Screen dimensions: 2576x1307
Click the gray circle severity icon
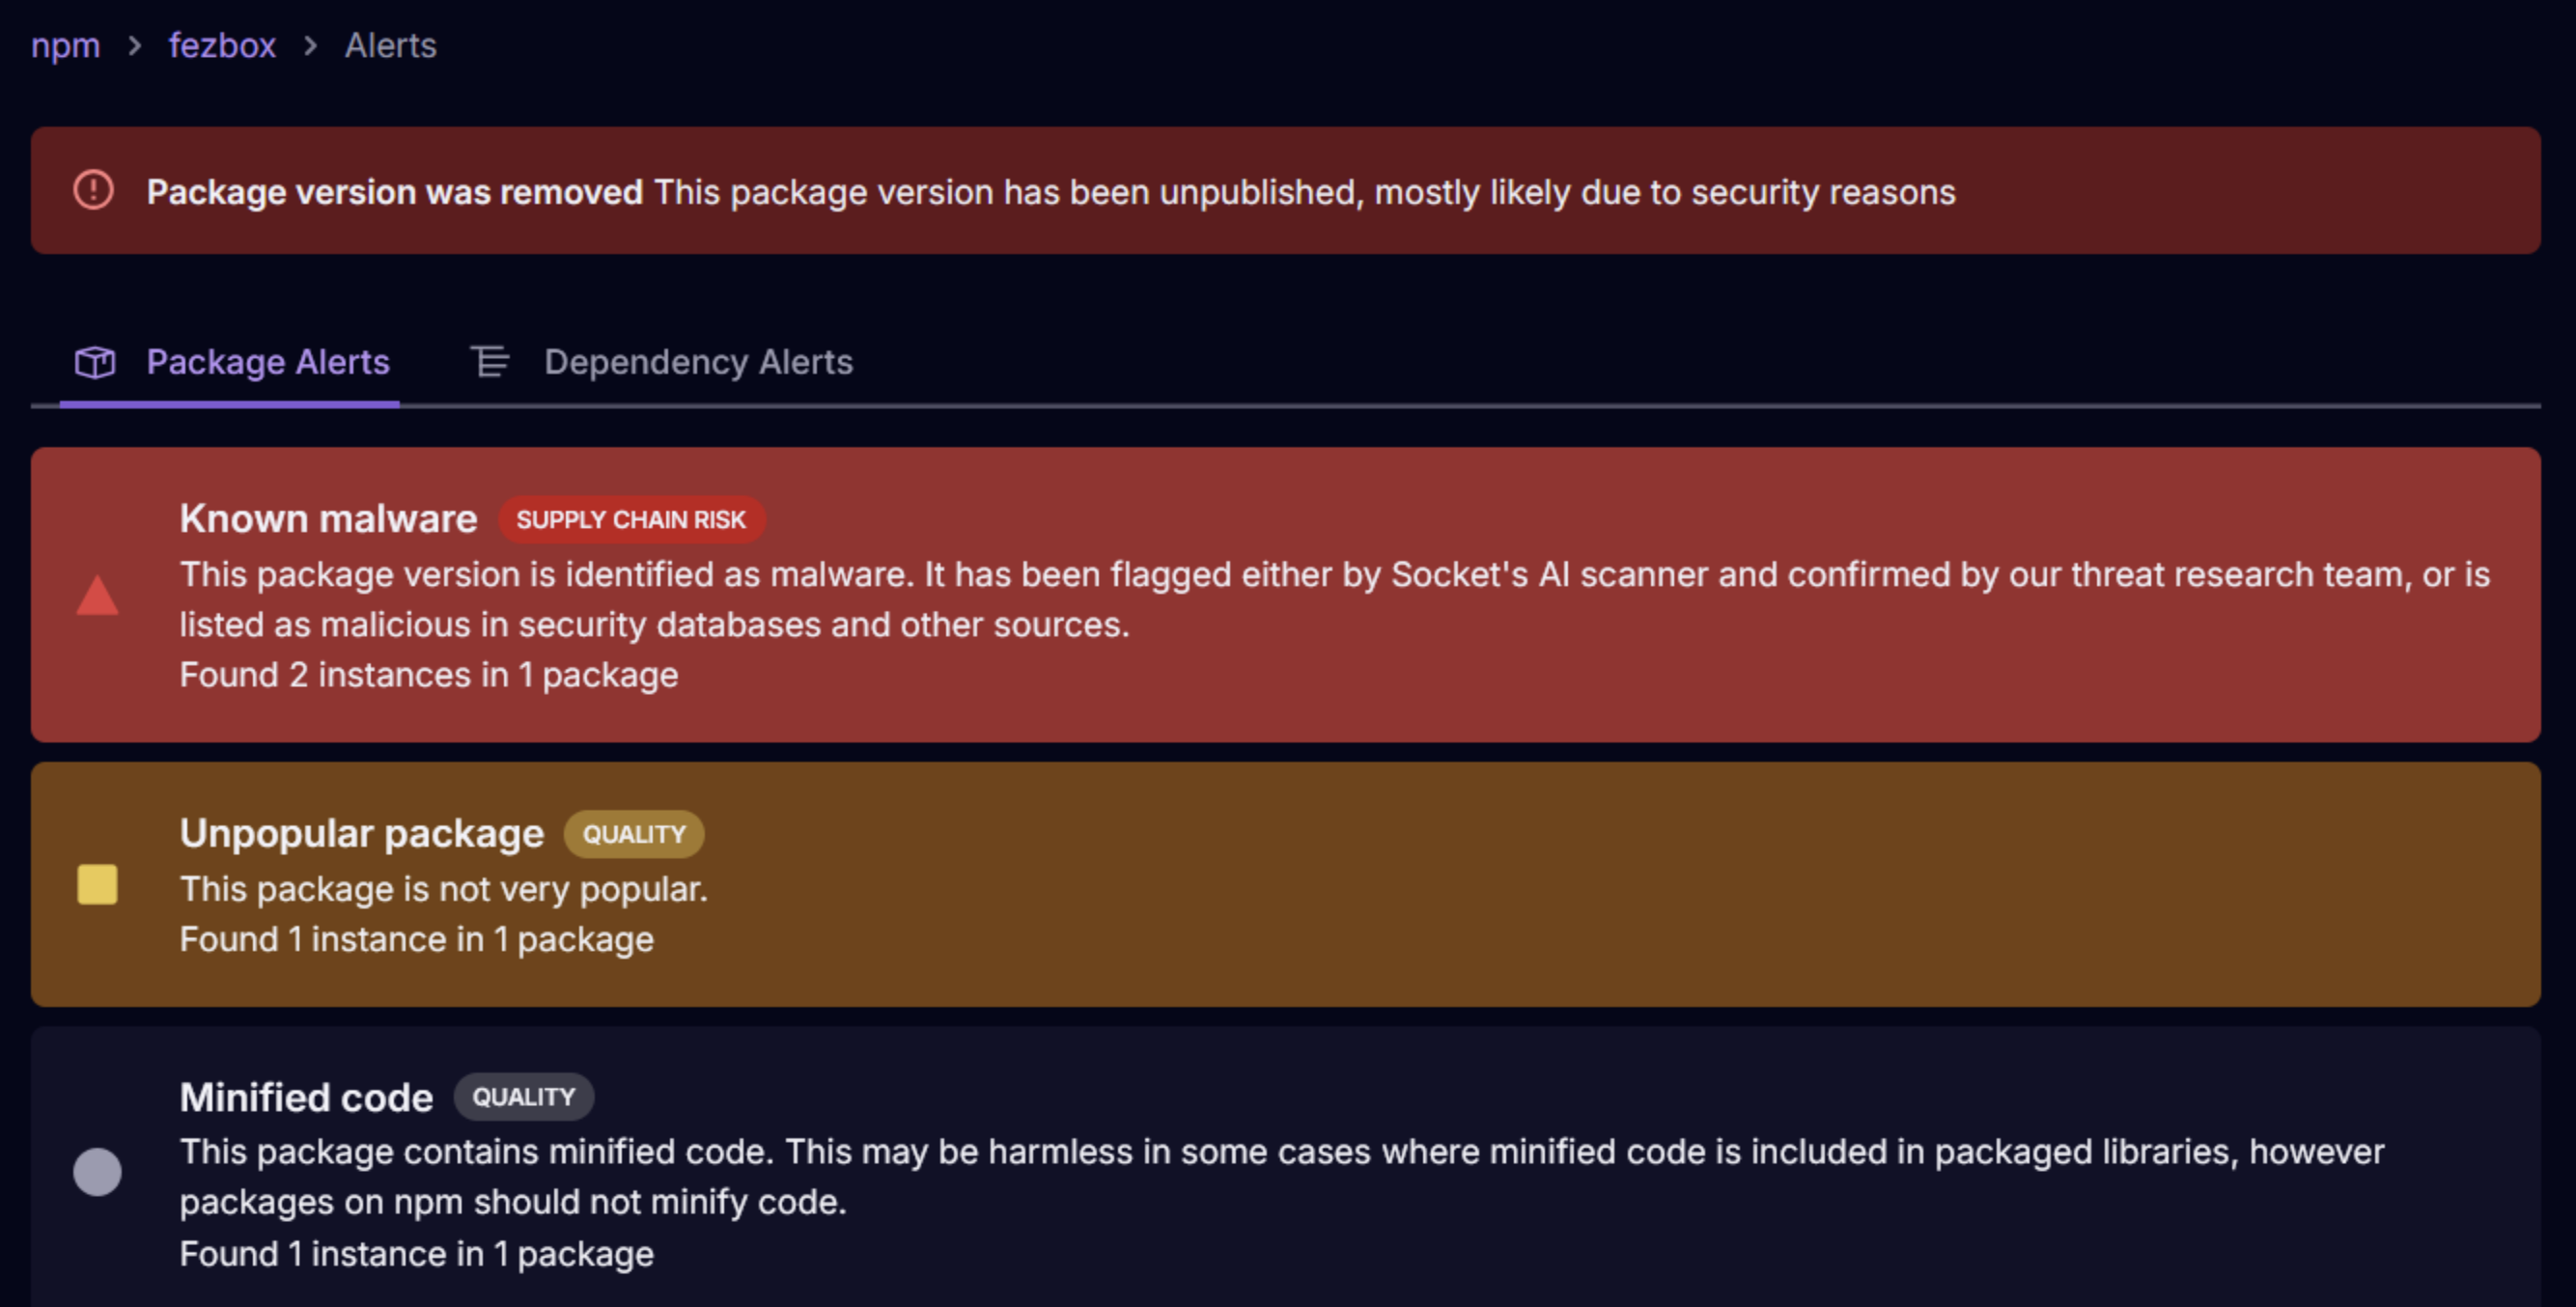[97, 1171]
